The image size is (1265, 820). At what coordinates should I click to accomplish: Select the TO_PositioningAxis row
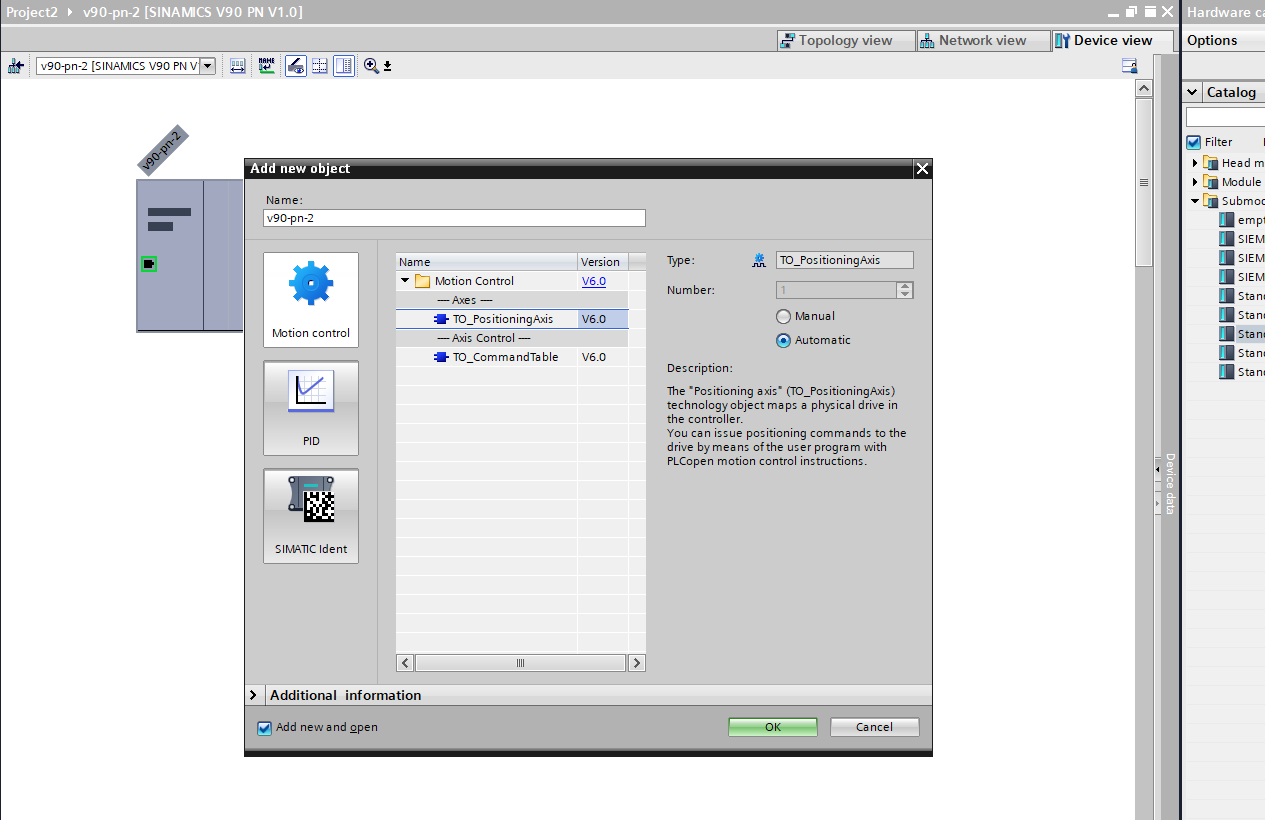point(512,319)
